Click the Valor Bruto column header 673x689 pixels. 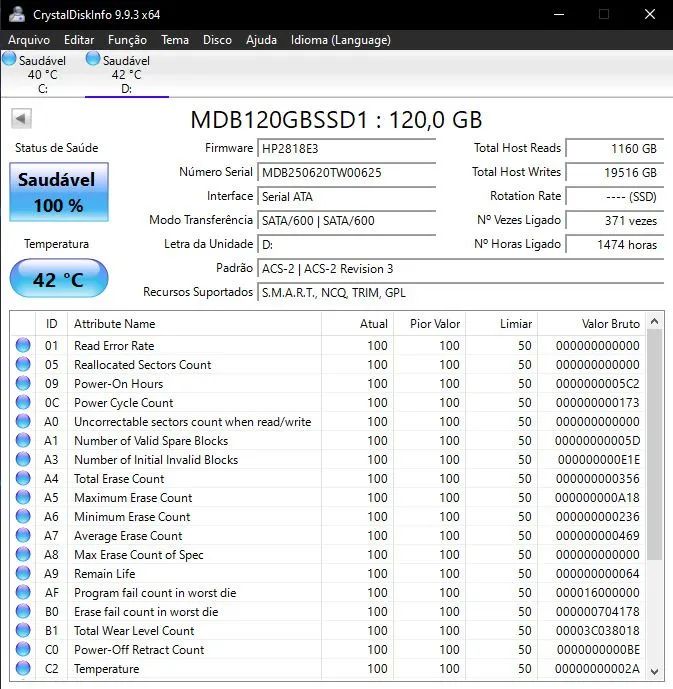(592, 324)
